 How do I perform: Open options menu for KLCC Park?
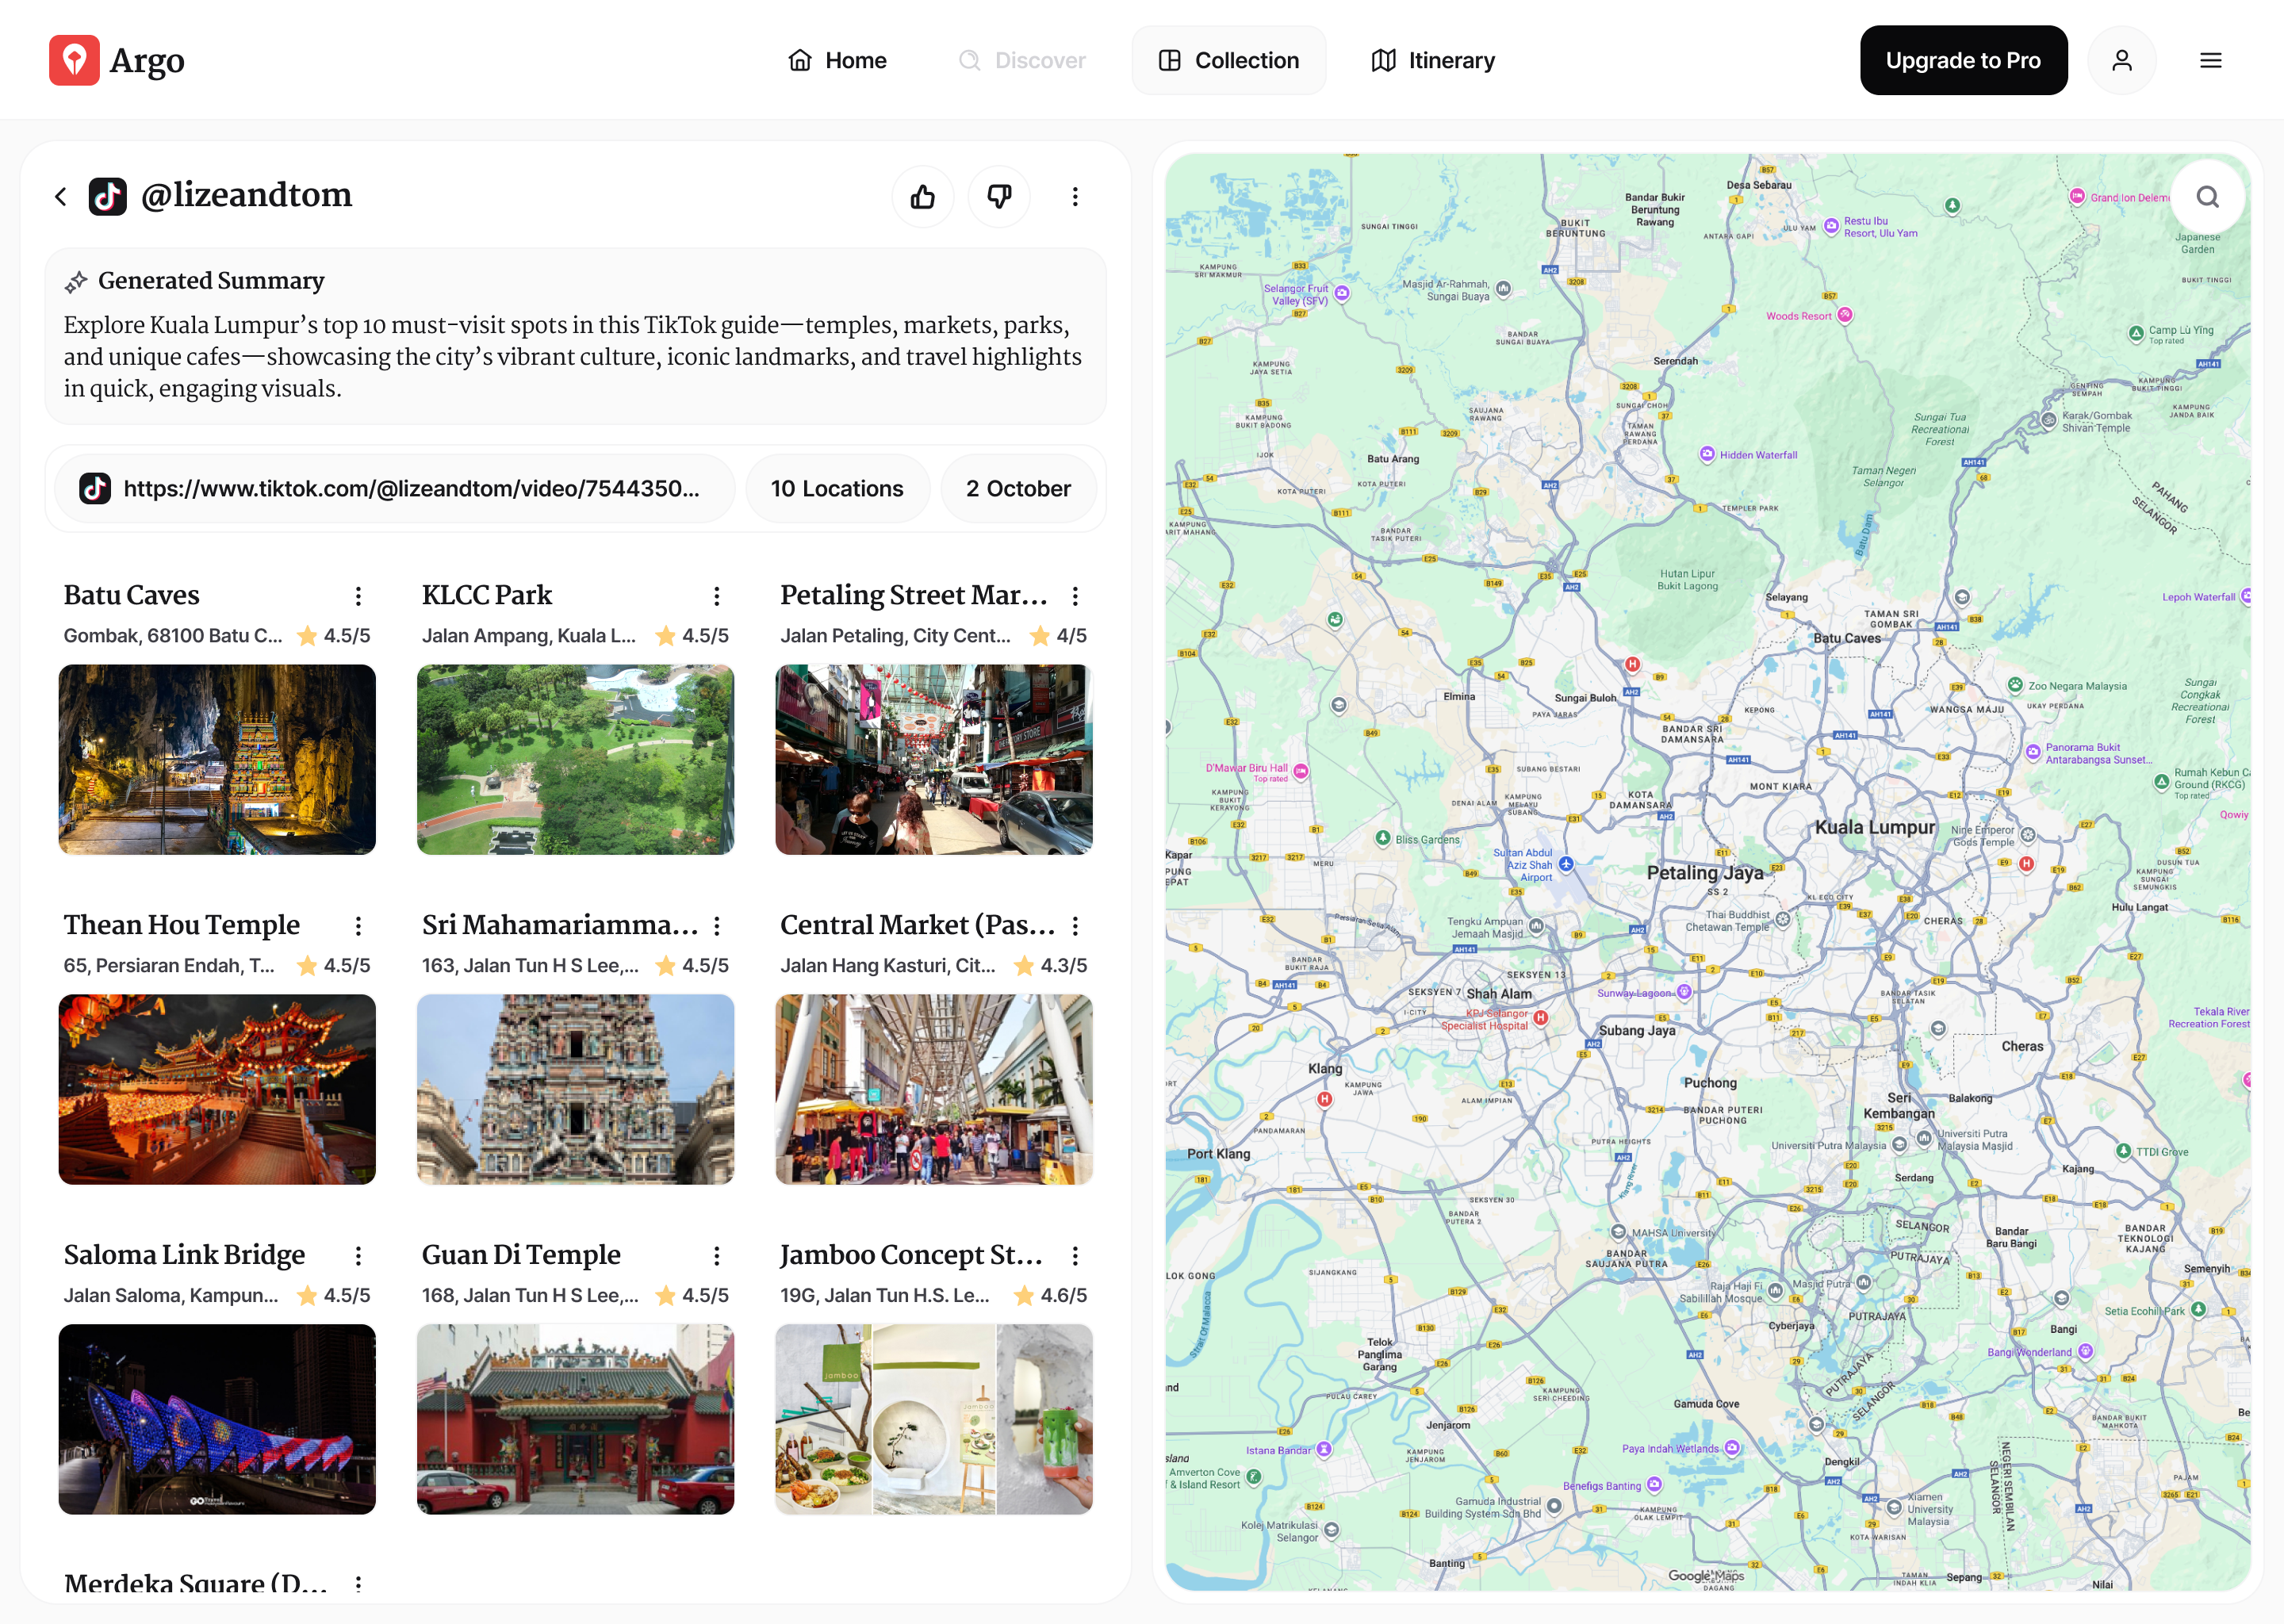(x=716, y=595)
